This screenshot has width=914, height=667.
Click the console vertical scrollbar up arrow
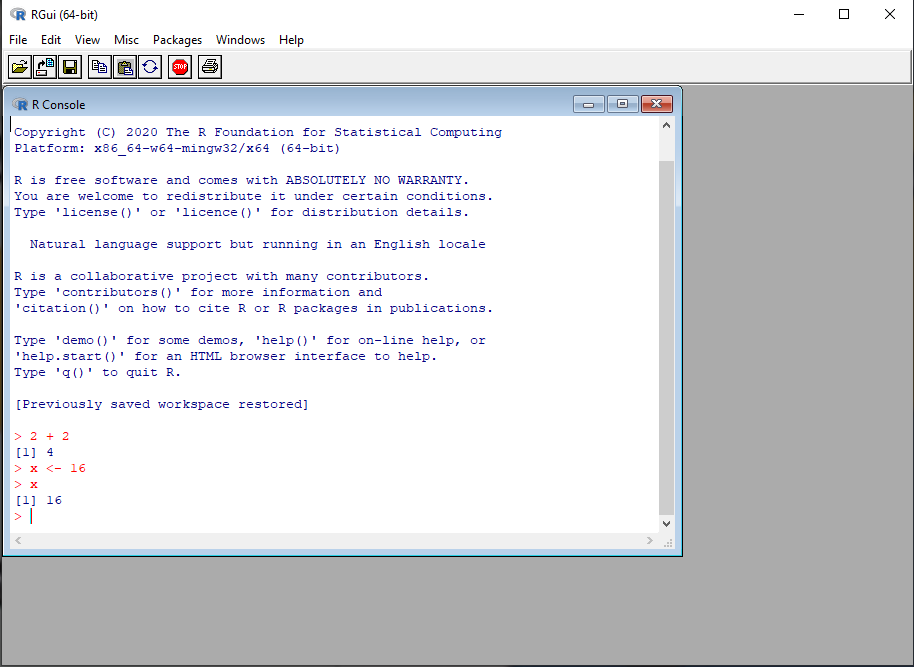point(667,125)
